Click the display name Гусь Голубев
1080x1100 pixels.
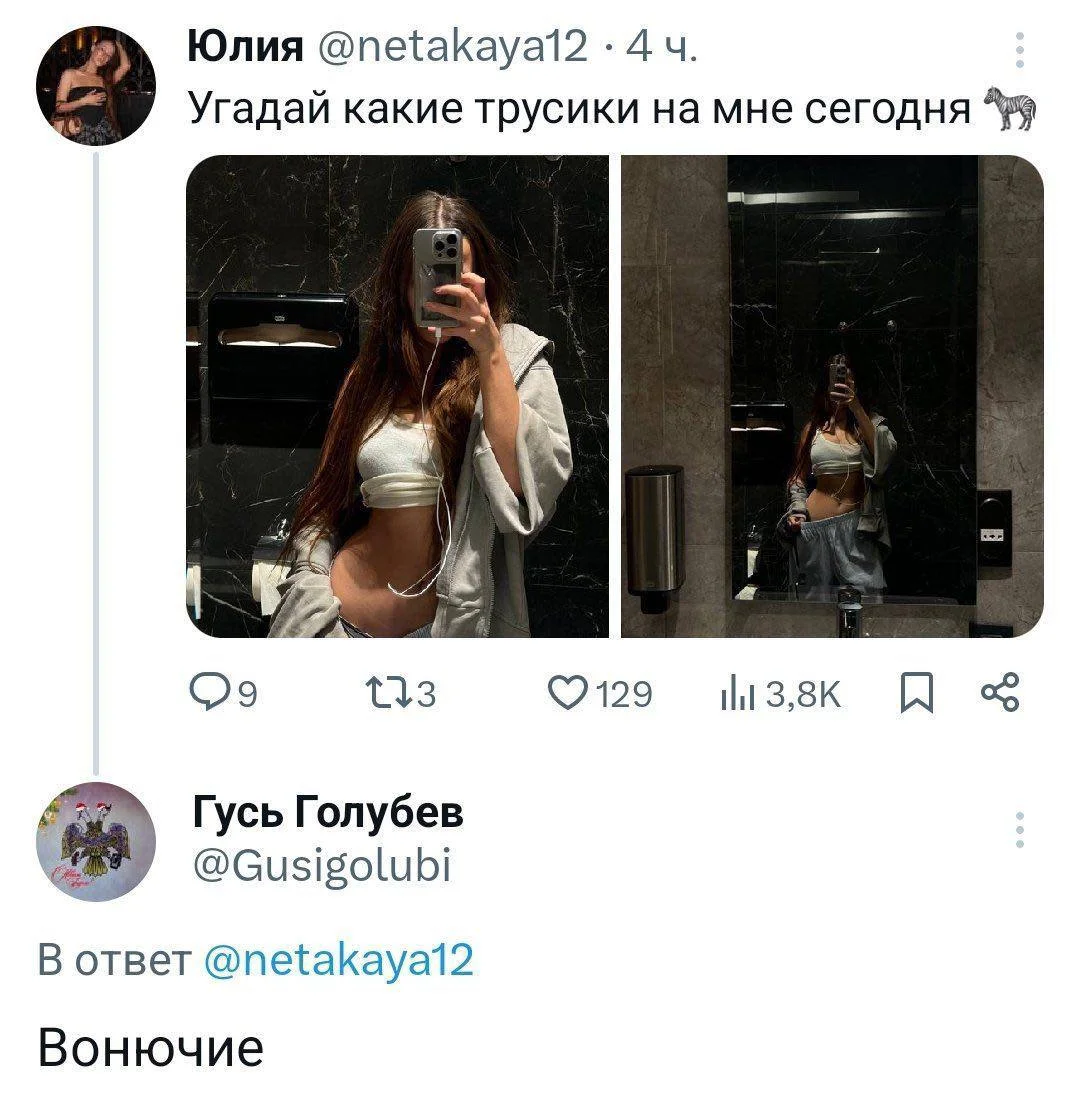[x=327, y=814]
